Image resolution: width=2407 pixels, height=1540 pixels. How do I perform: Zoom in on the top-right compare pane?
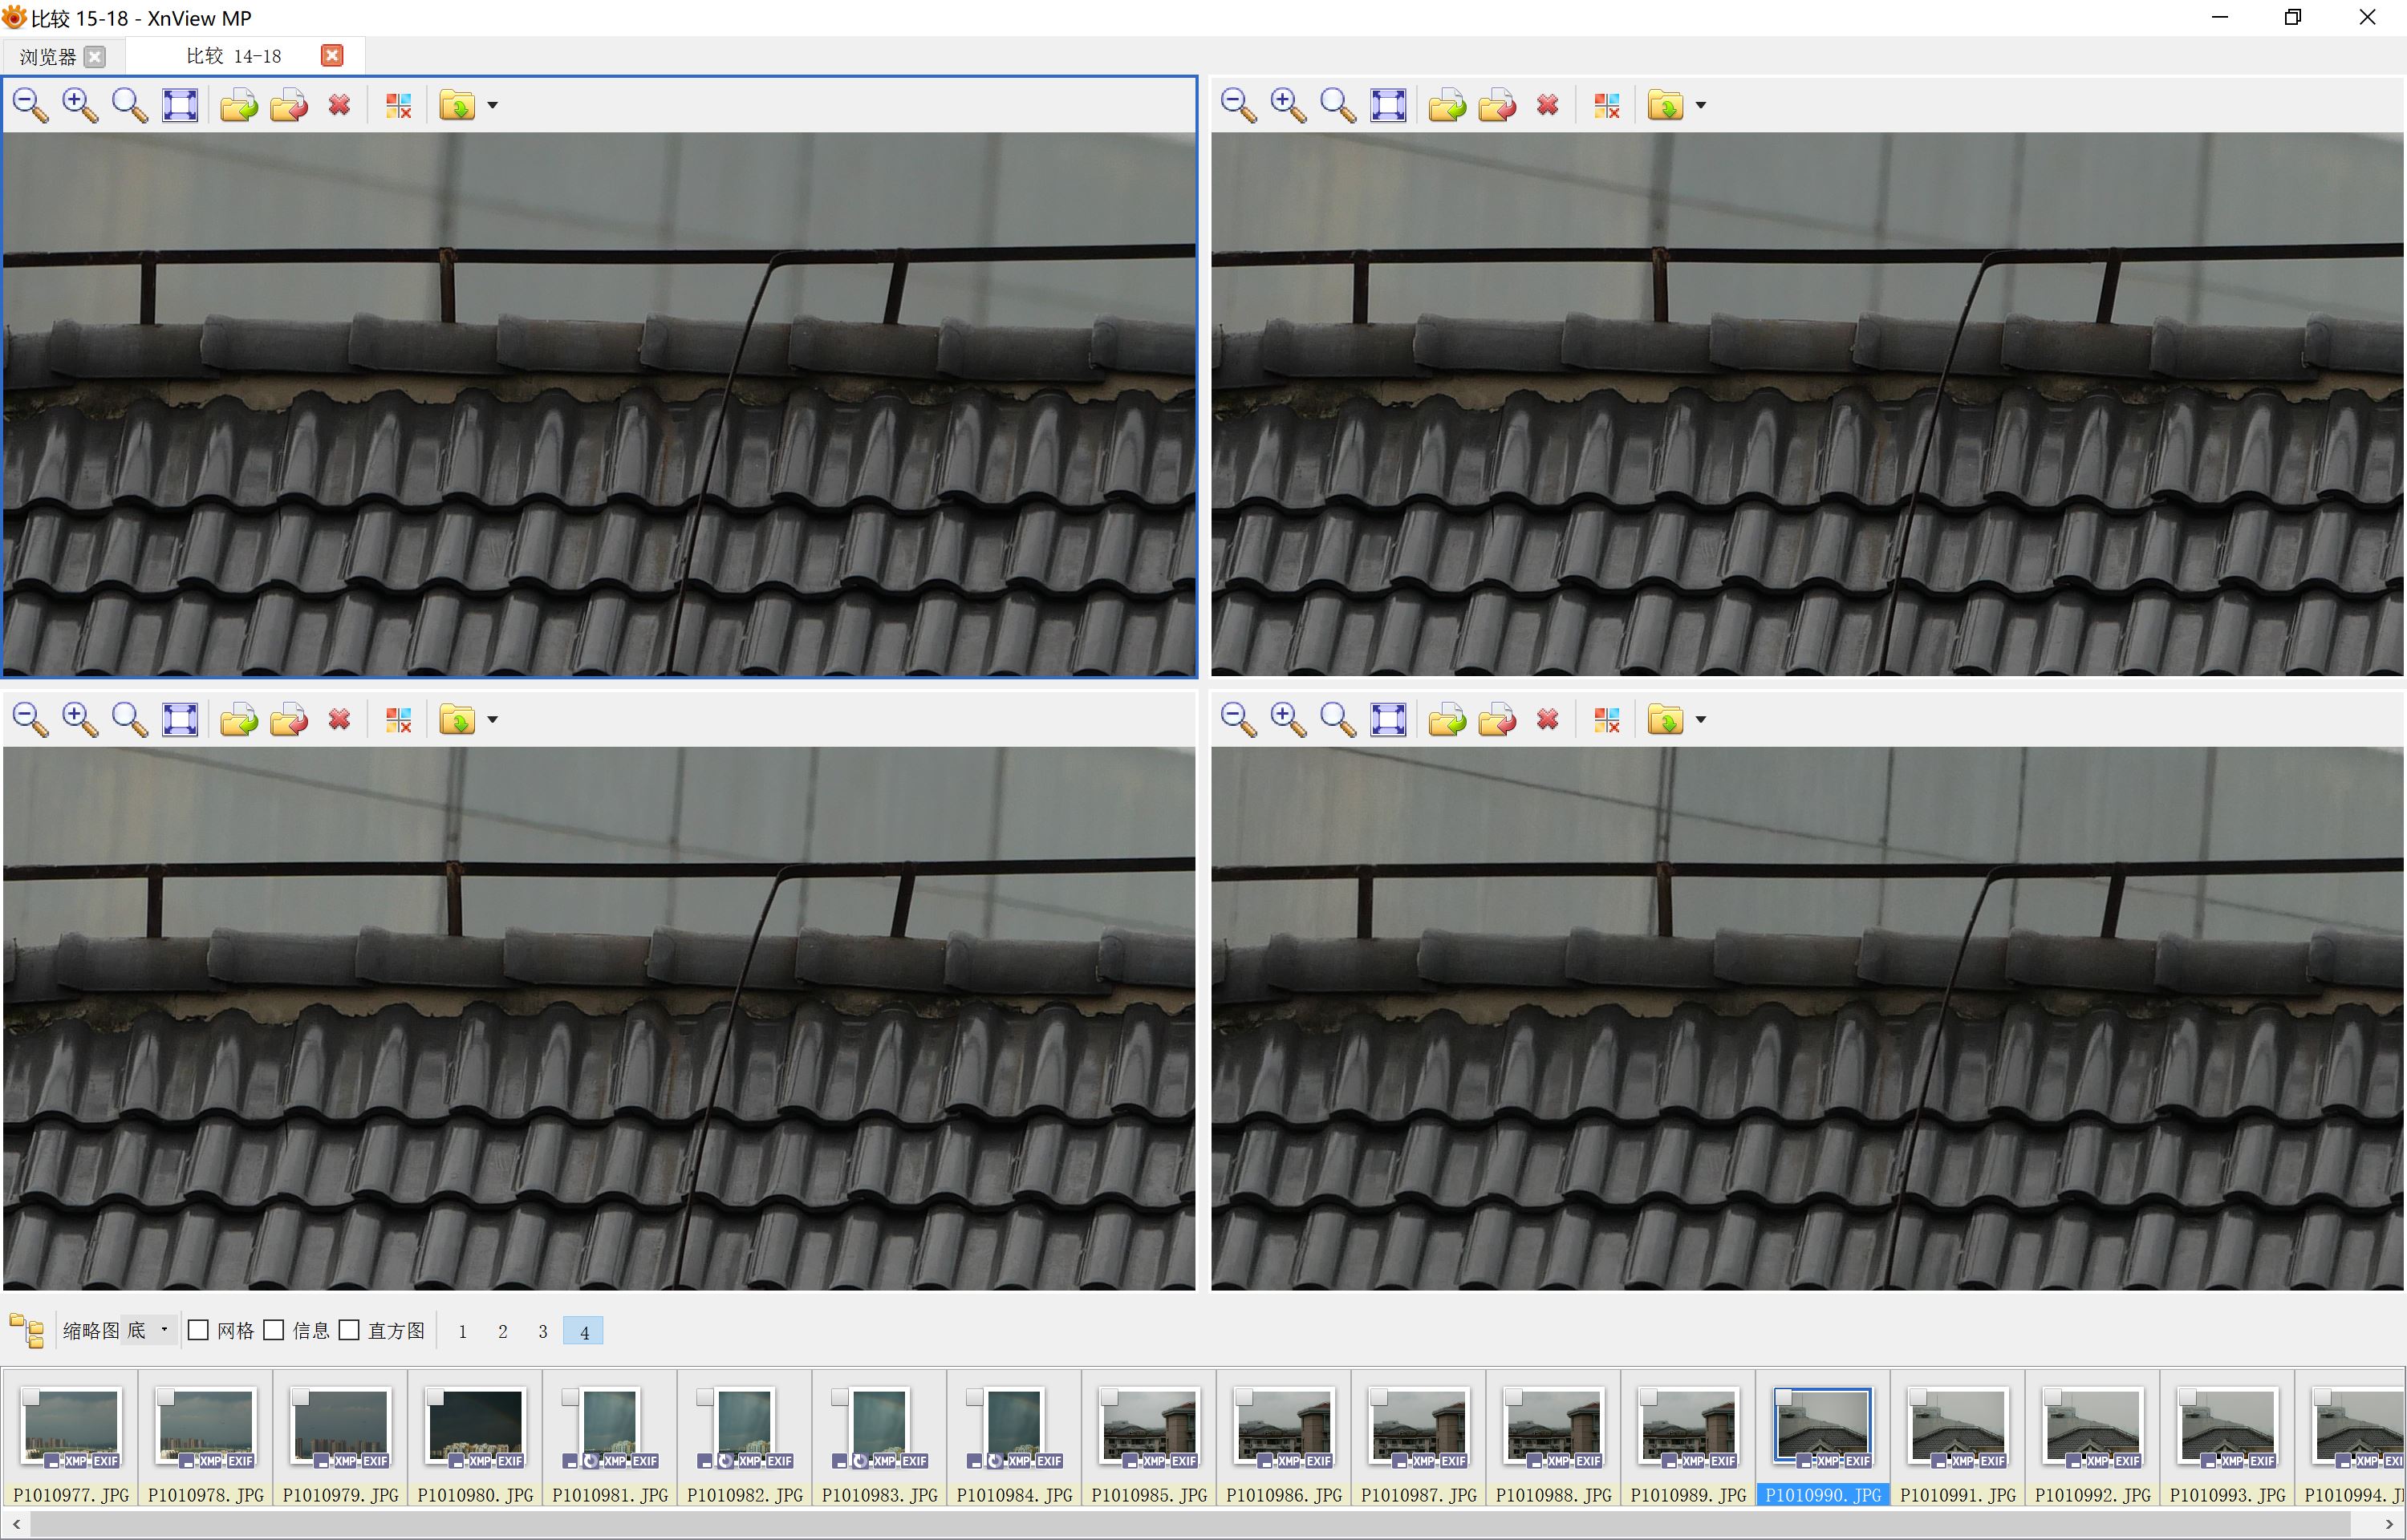(x=1287, y=105)
